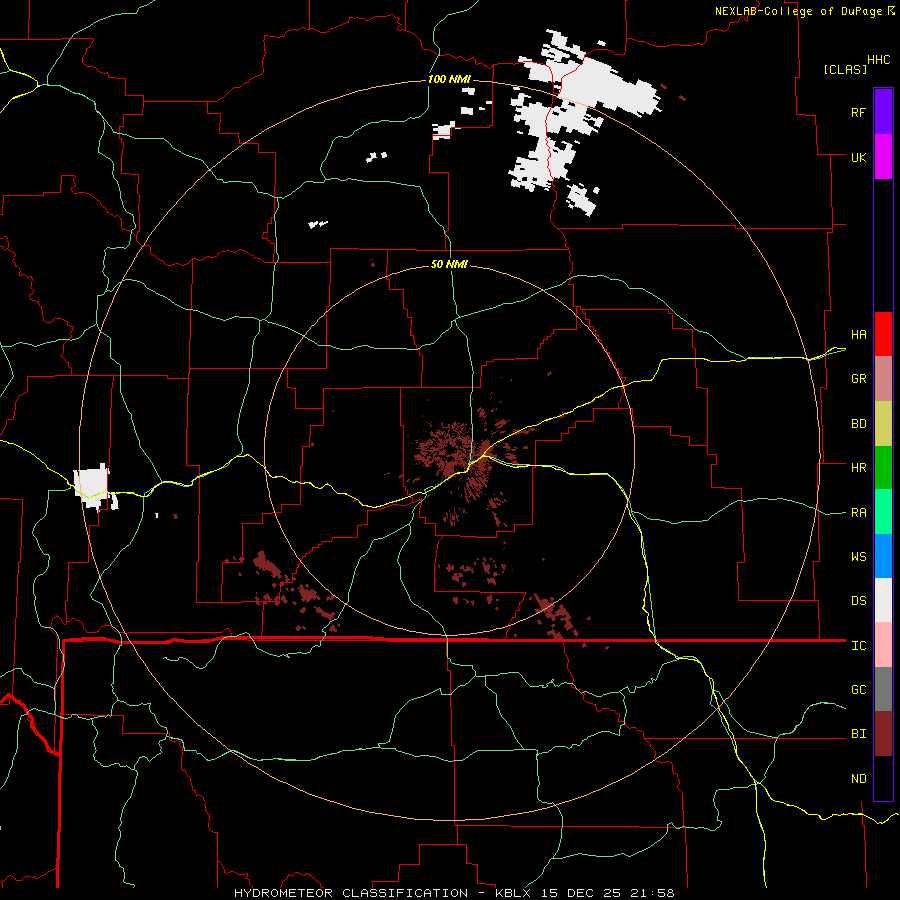Select the WS blue legend swatch
The width and height of the screenshot is (900, 900).
click(883, 556)
